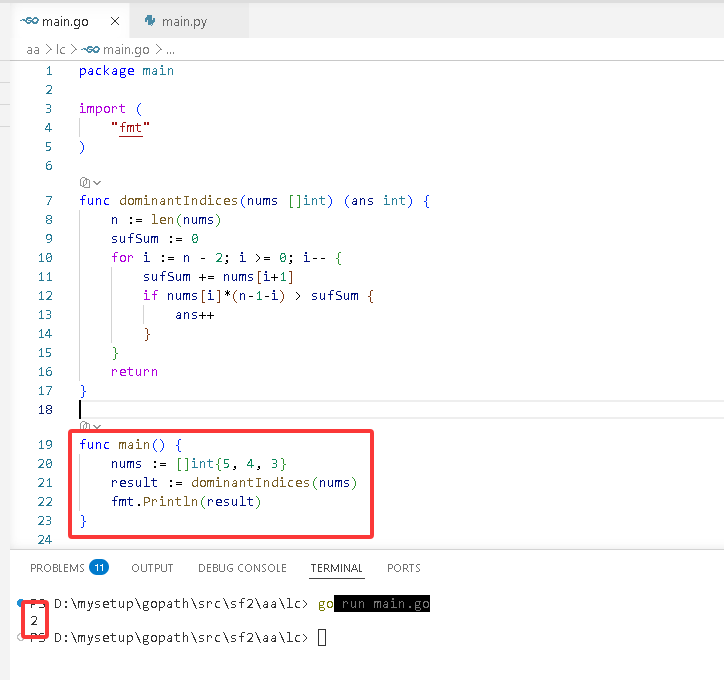The image size is (724, 680).
Task: Click line number 19 in the gutter
Action: click(45, 445)
